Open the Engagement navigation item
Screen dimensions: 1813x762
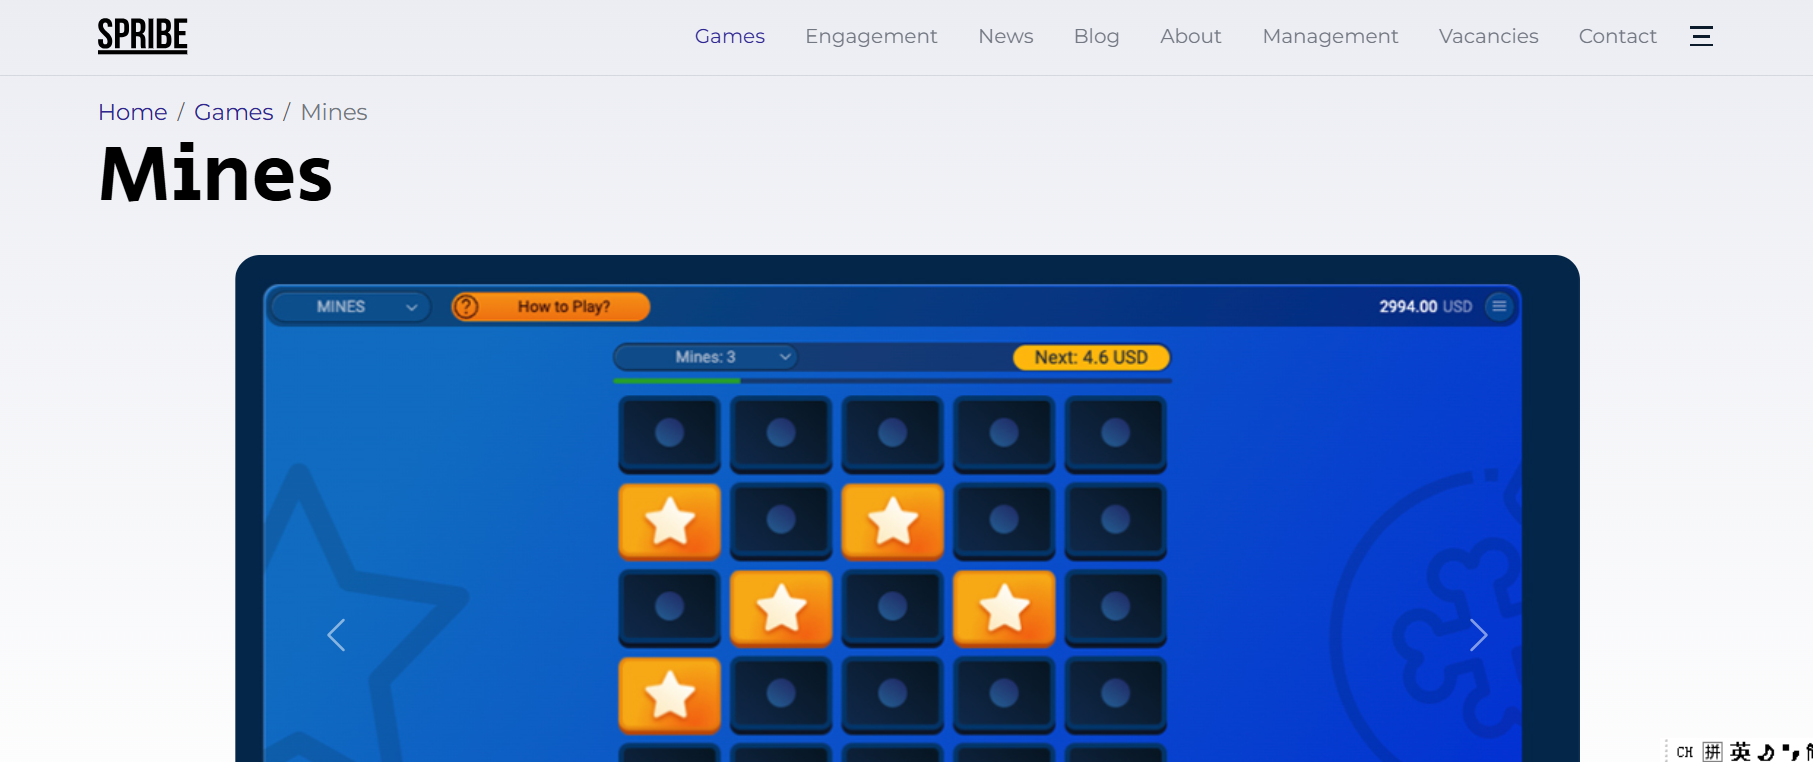(871, 36)
